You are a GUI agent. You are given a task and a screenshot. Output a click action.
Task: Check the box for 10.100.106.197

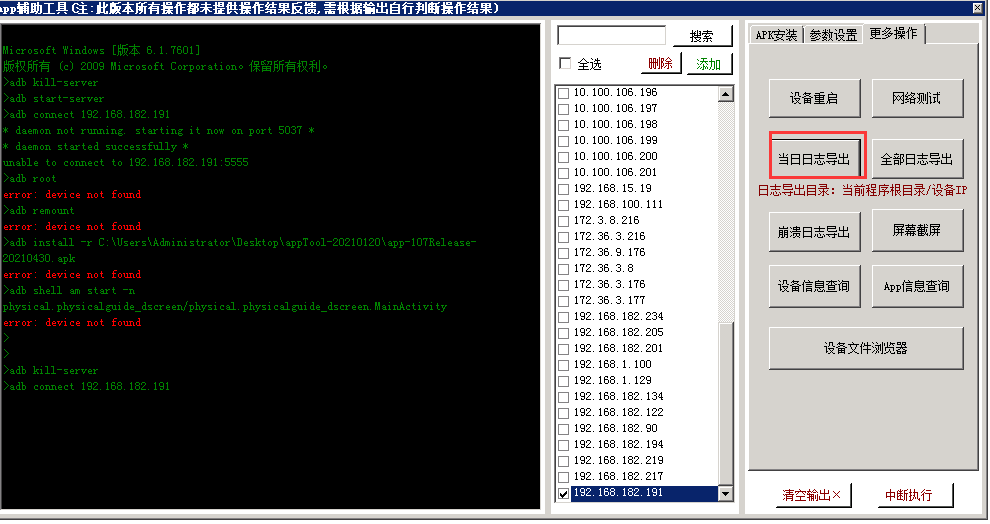click(564, 109)
